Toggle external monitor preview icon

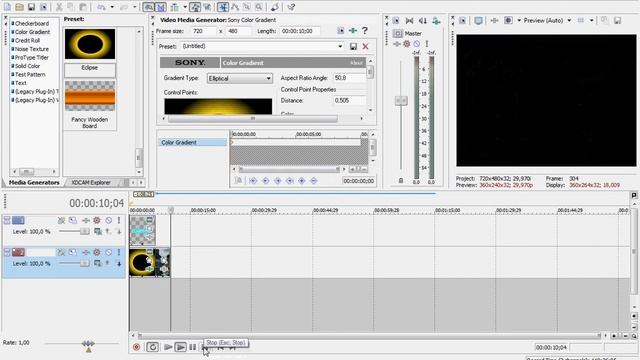(x=478, y=20)
